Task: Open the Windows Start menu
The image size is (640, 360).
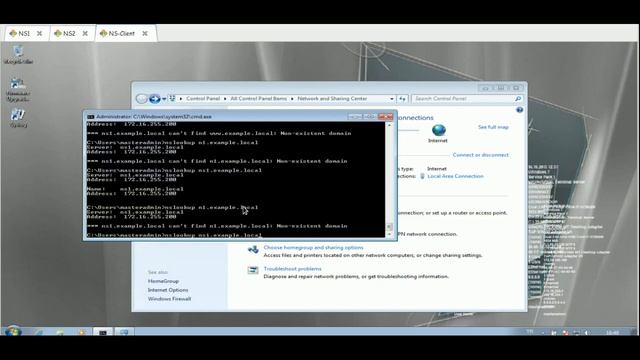Action: pos(12,331)
